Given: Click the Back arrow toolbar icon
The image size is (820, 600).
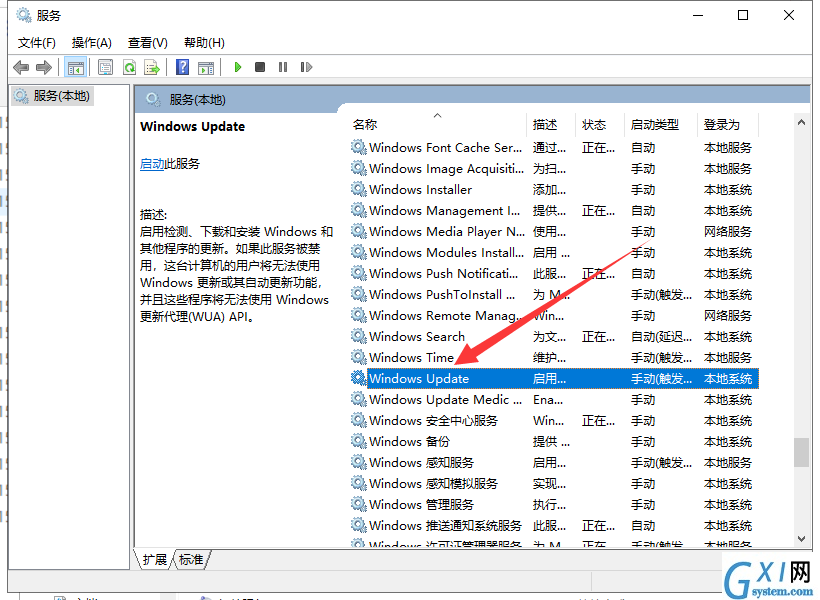Looking at the screenshot, I should [21, 67].
